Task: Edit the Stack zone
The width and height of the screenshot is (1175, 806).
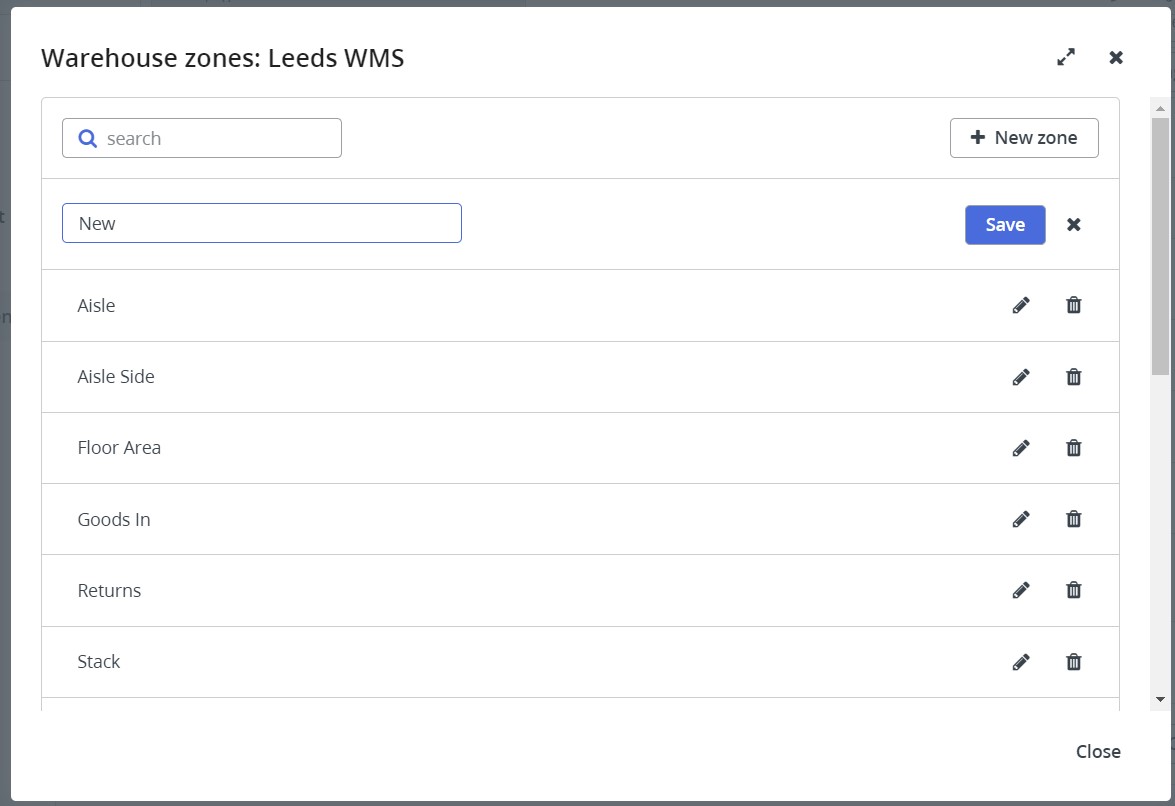Action: click(1021, 662)
